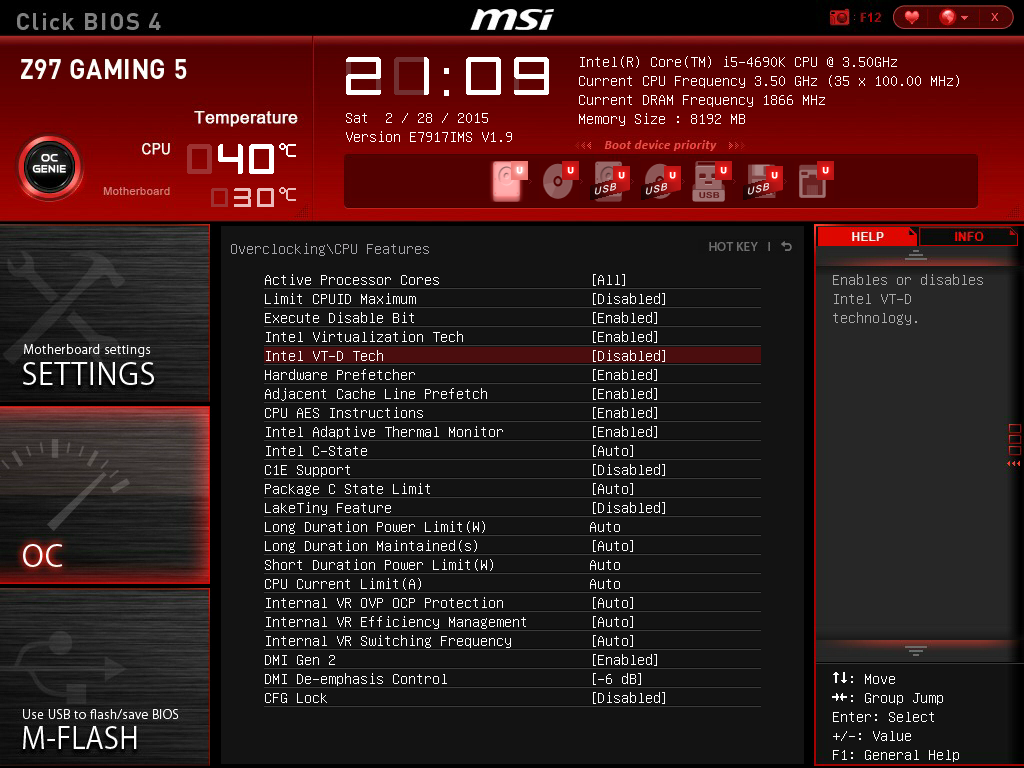This screenshot has height=768, width=1024.
Task: Click the HOT KEY button
Action: [x=733, y=246]
